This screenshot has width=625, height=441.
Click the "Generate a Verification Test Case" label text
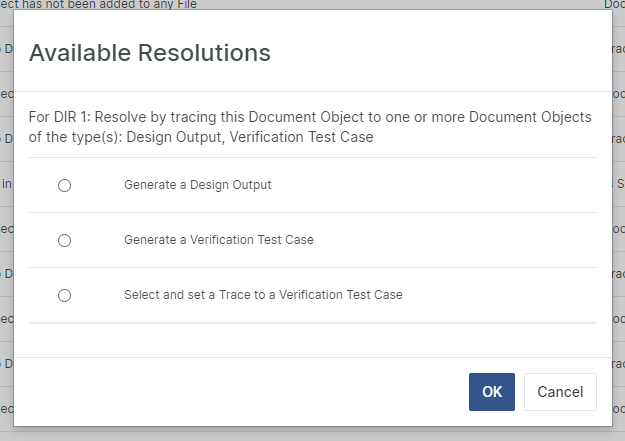point(218,240)
